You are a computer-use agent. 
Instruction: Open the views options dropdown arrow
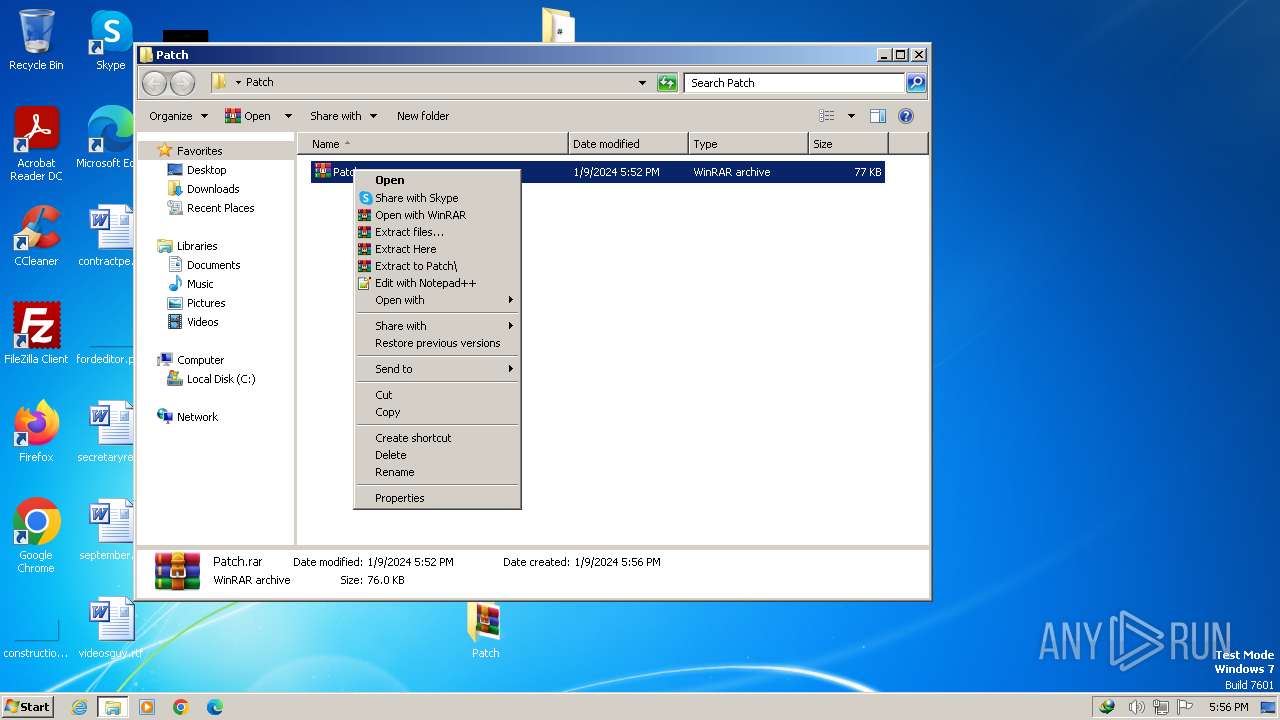[851, 116]
